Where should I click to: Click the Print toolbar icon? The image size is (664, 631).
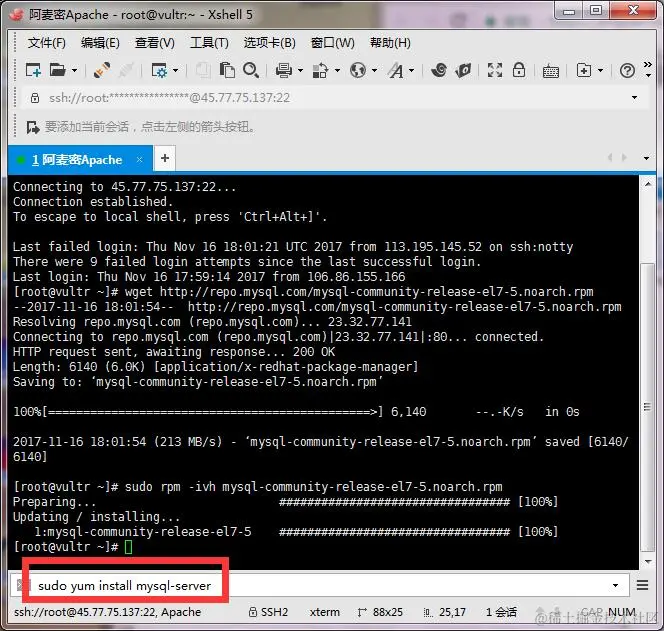coord(284,70)
